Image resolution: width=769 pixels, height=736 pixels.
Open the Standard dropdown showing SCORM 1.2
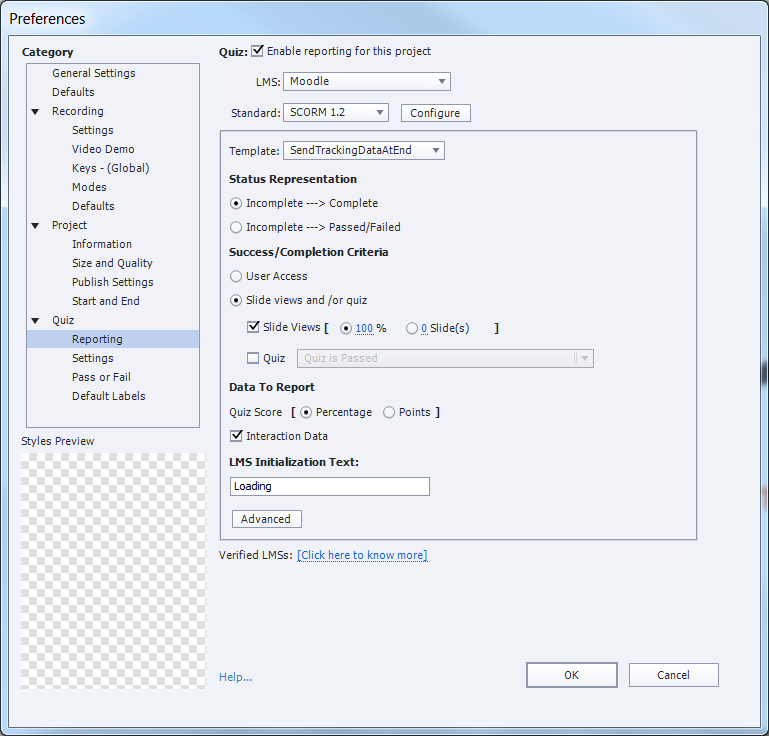coord(335,112)
